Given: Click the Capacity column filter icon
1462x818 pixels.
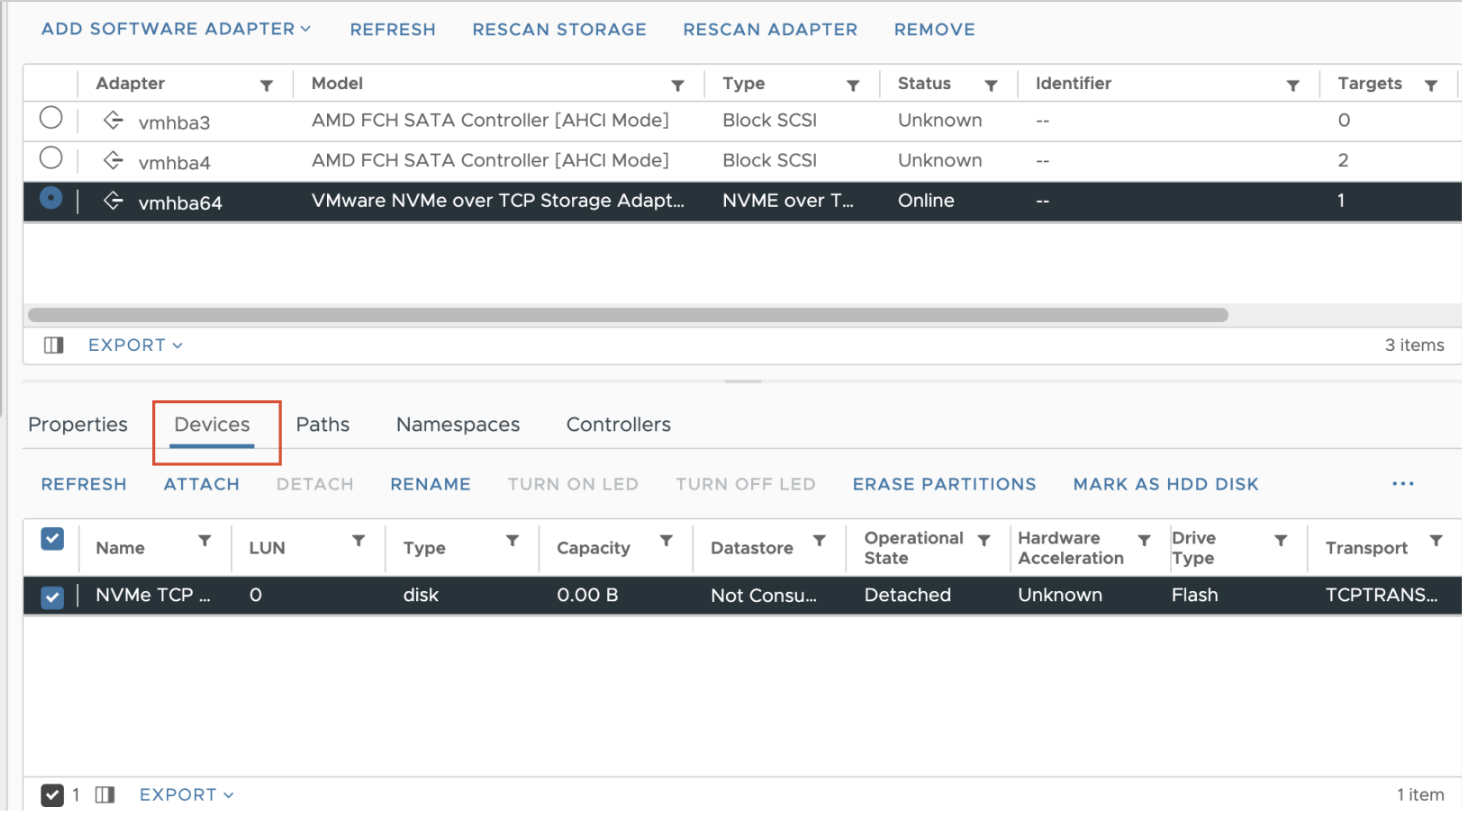Looking at the screenshot, I should click(666, 541).
